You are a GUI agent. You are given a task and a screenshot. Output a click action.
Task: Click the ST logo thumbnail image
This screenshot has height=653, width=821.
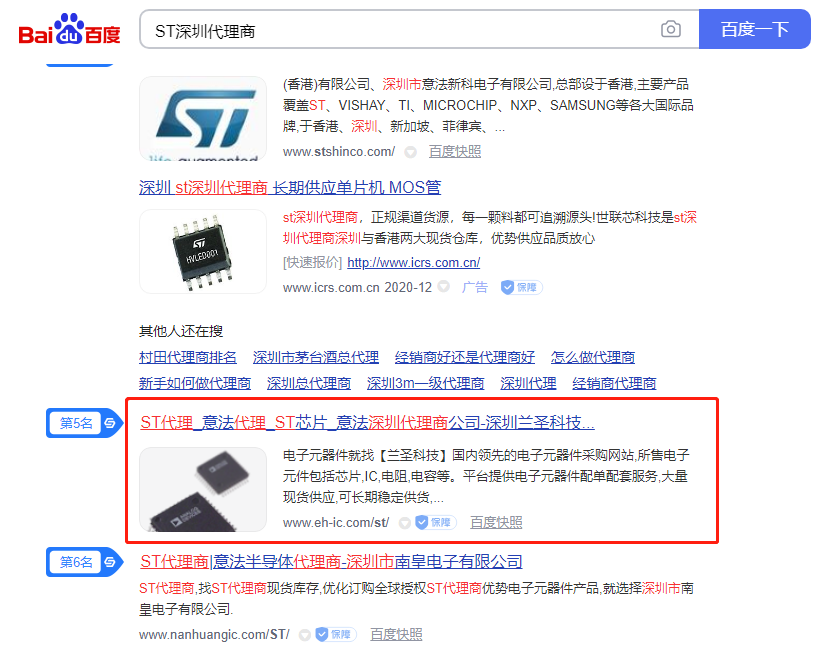coord(203,118)
